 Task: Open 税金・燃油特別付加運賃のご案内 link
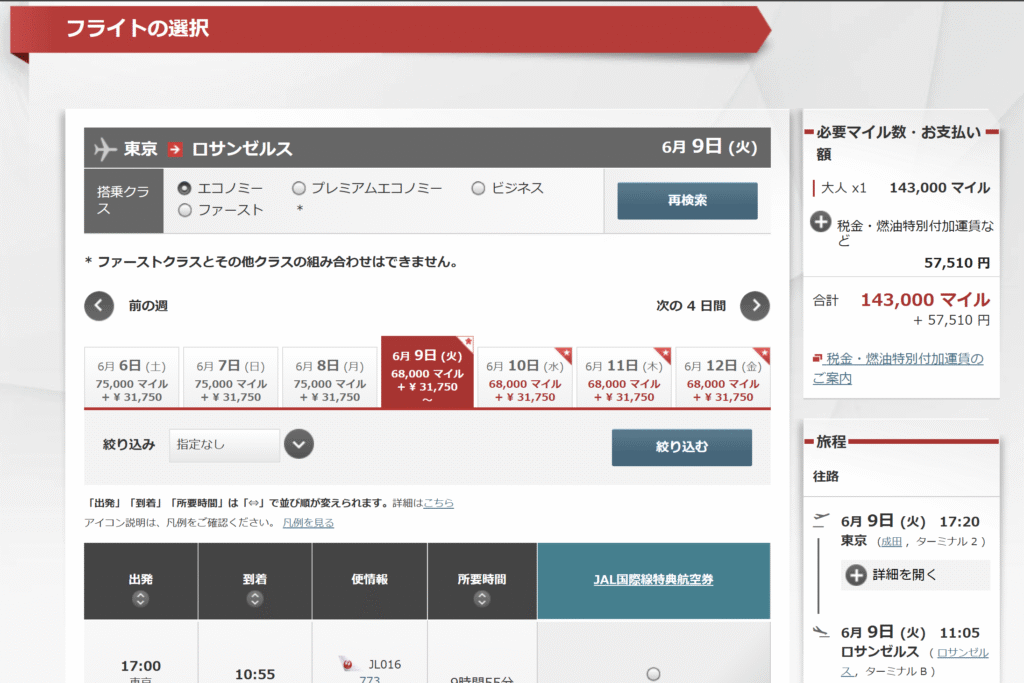(x=898, y=368)
